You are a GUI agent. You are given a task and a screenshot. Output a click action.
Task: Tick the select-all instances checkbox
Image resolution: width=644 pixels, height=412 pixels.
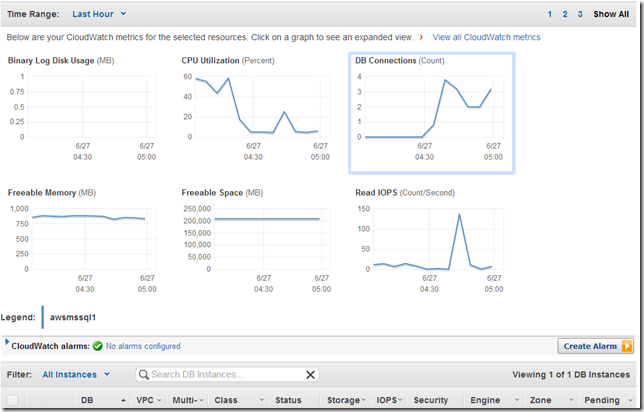12,400
